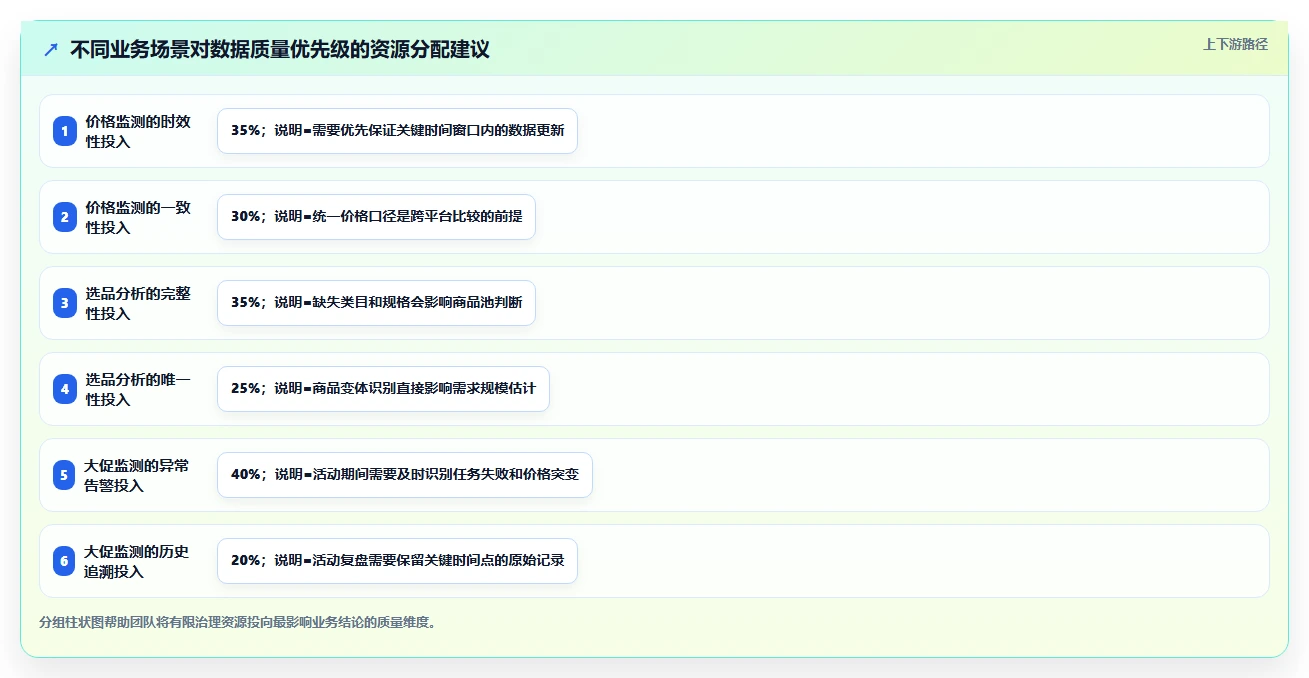Select number badge 1

click(x=65, y=131)
